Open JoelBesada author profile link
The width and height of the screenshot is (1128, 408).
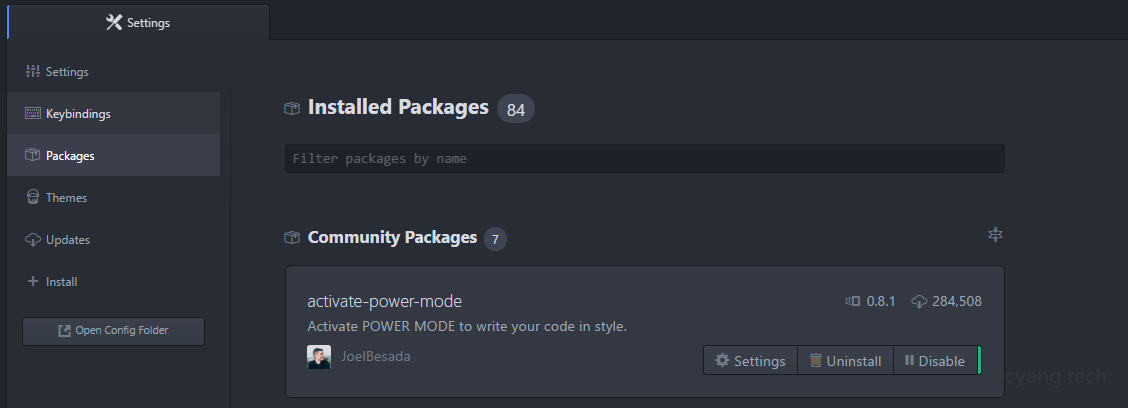click(x=376, y=357)
